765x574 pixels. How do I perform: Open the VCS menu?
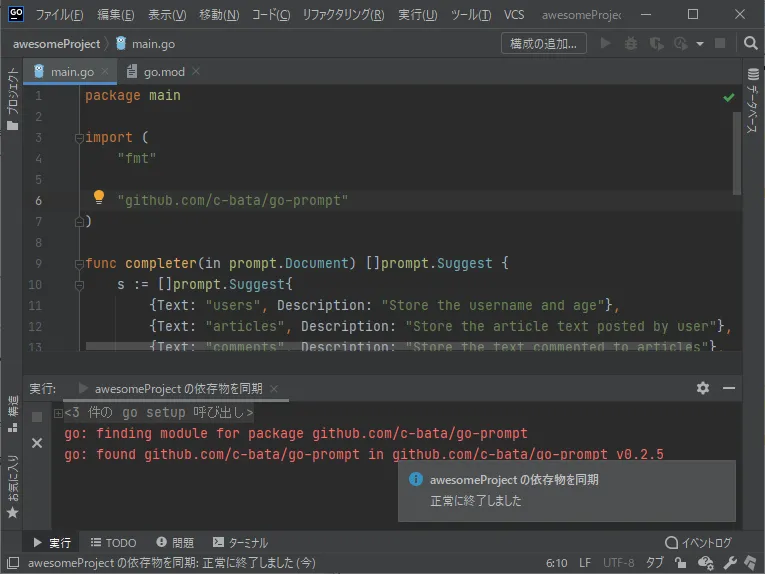(x=514, y=15)
